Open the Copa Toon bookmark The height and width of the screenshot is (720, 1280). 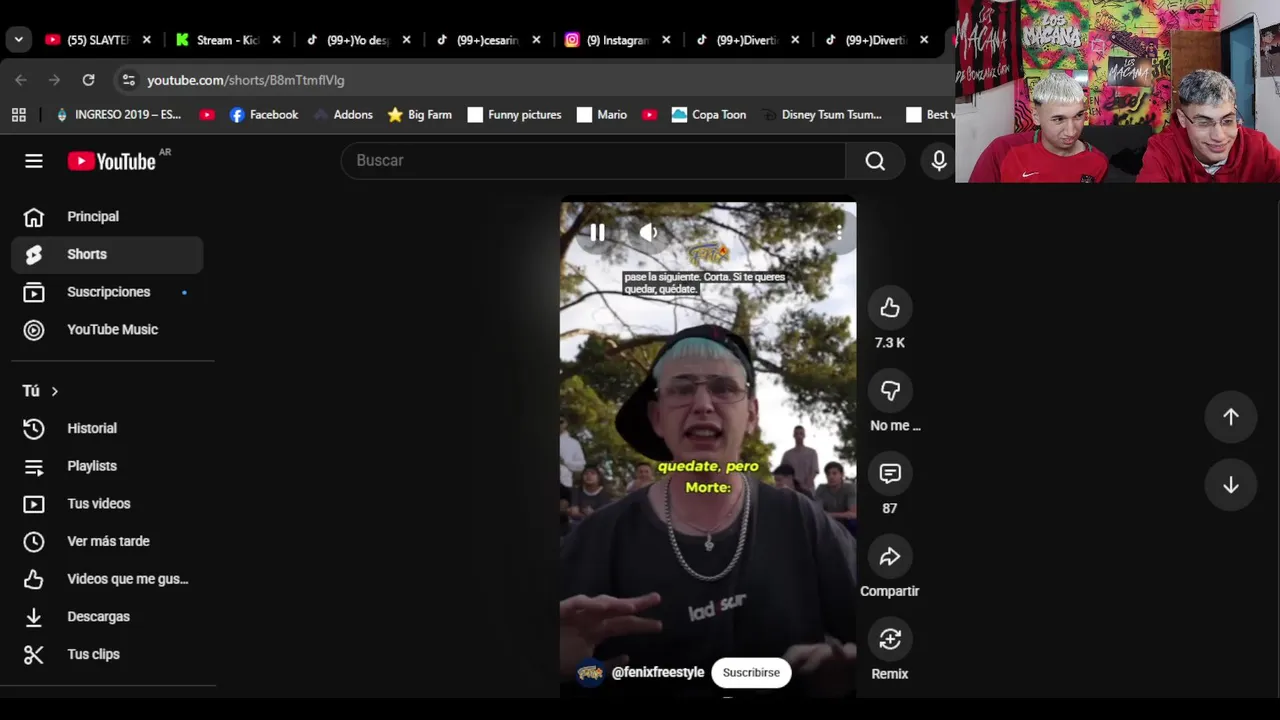(709, 115)
